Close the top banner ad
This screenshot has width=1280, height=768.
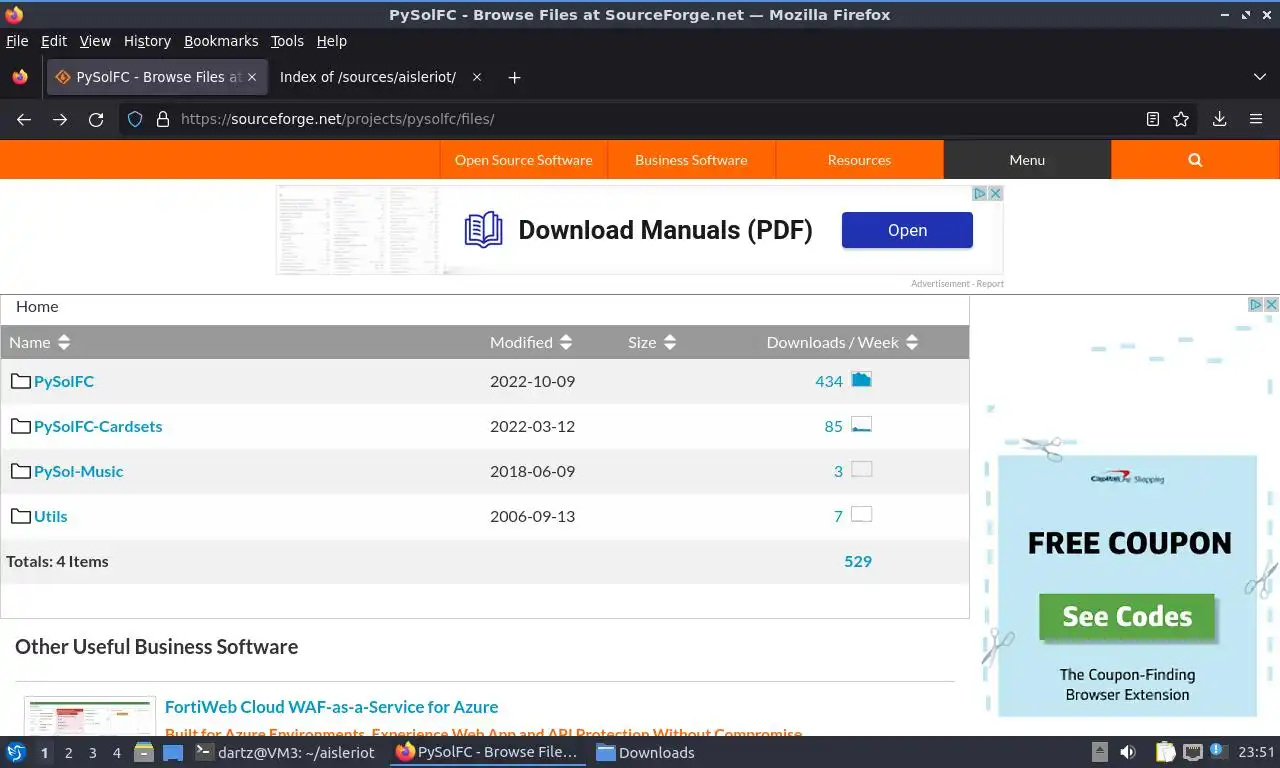tap(995, 194)
